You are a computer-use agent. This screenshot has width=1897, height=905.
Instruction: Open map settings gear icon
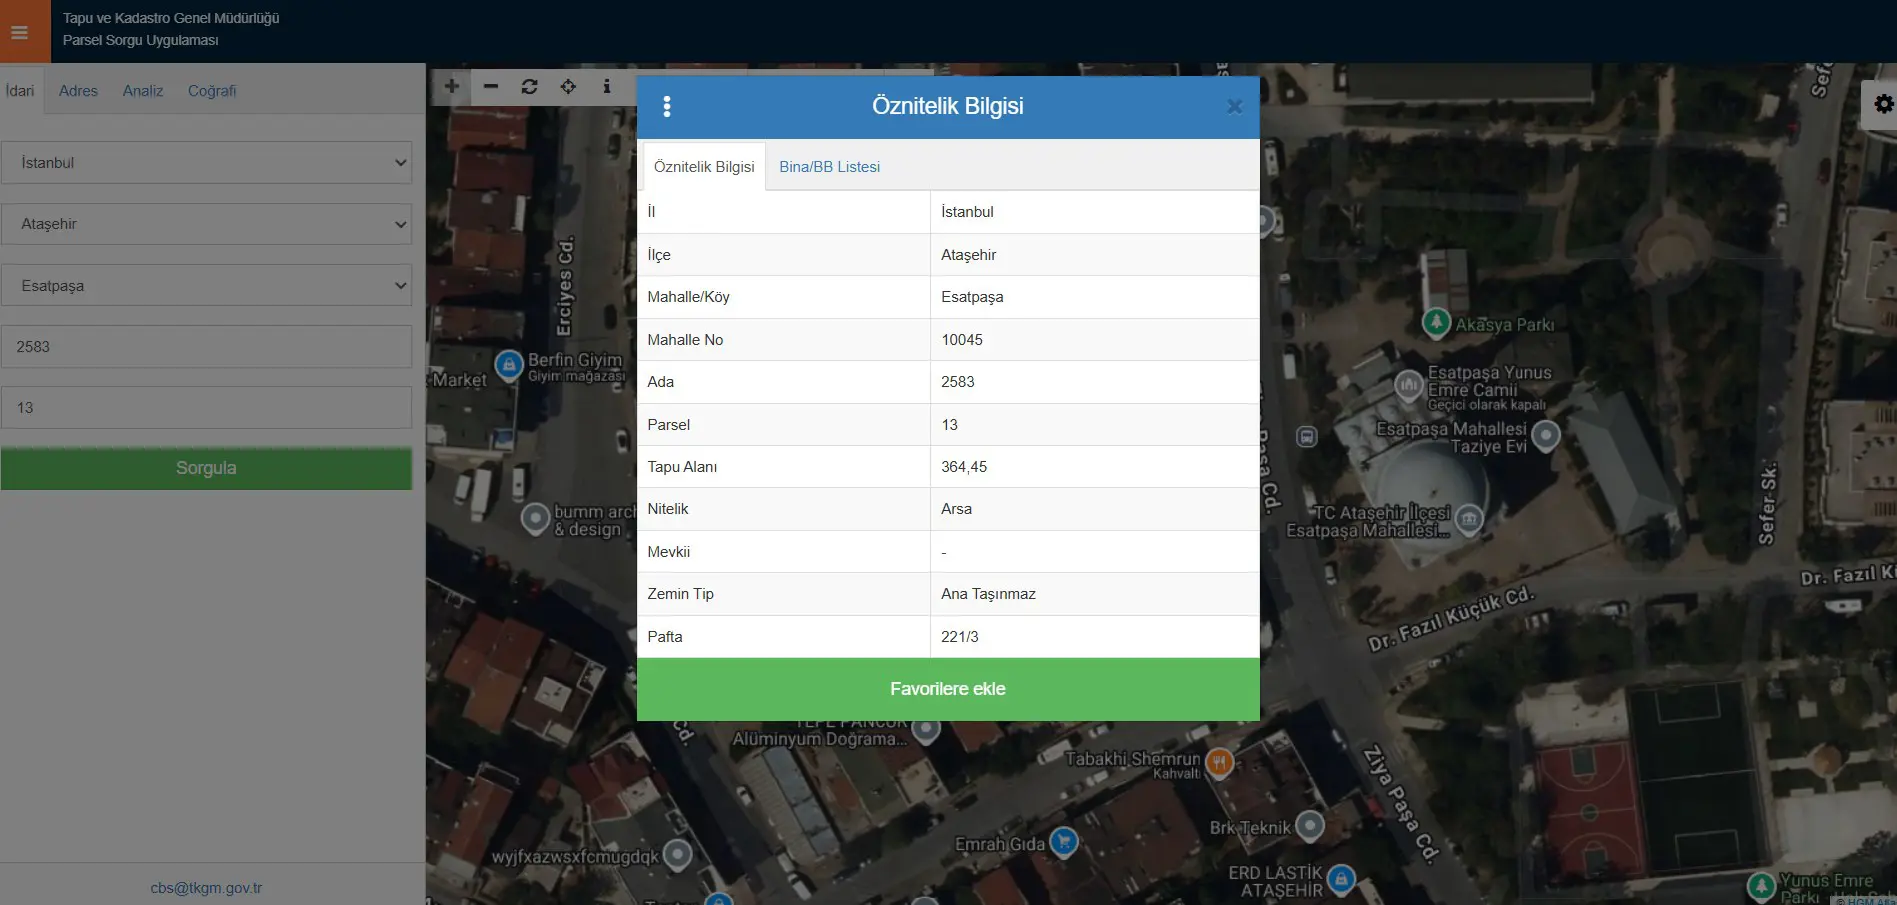click(1883, 104)
